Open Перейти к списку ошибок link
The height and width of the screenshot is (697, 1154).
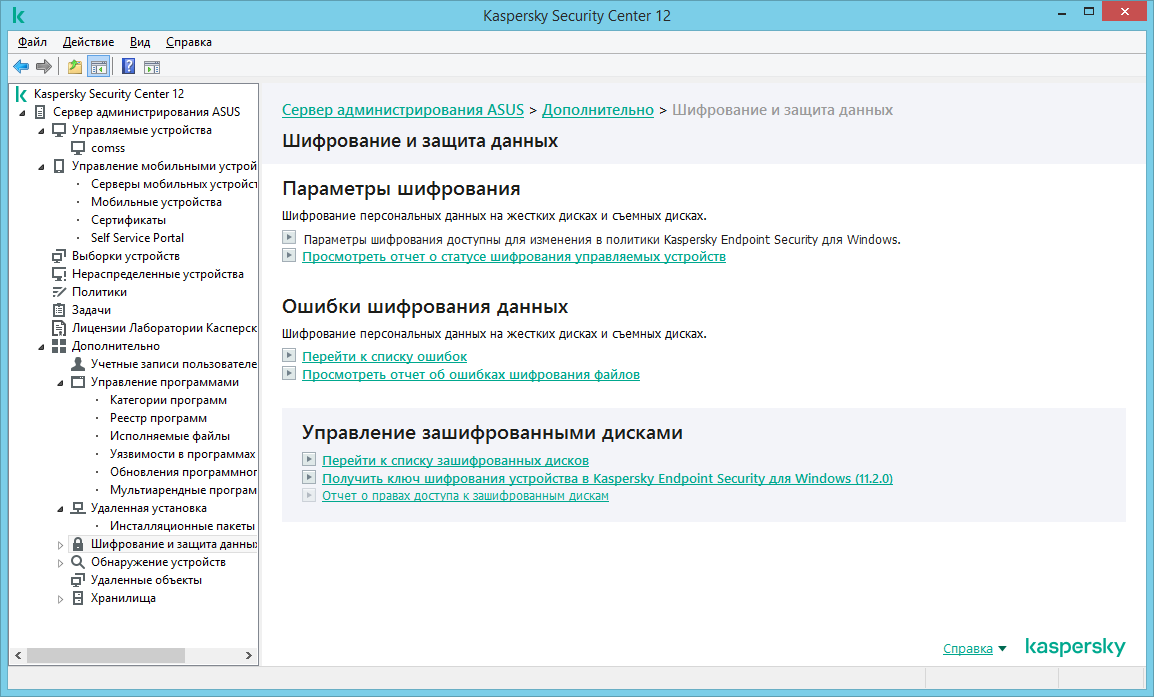click(x=384, y=356)
